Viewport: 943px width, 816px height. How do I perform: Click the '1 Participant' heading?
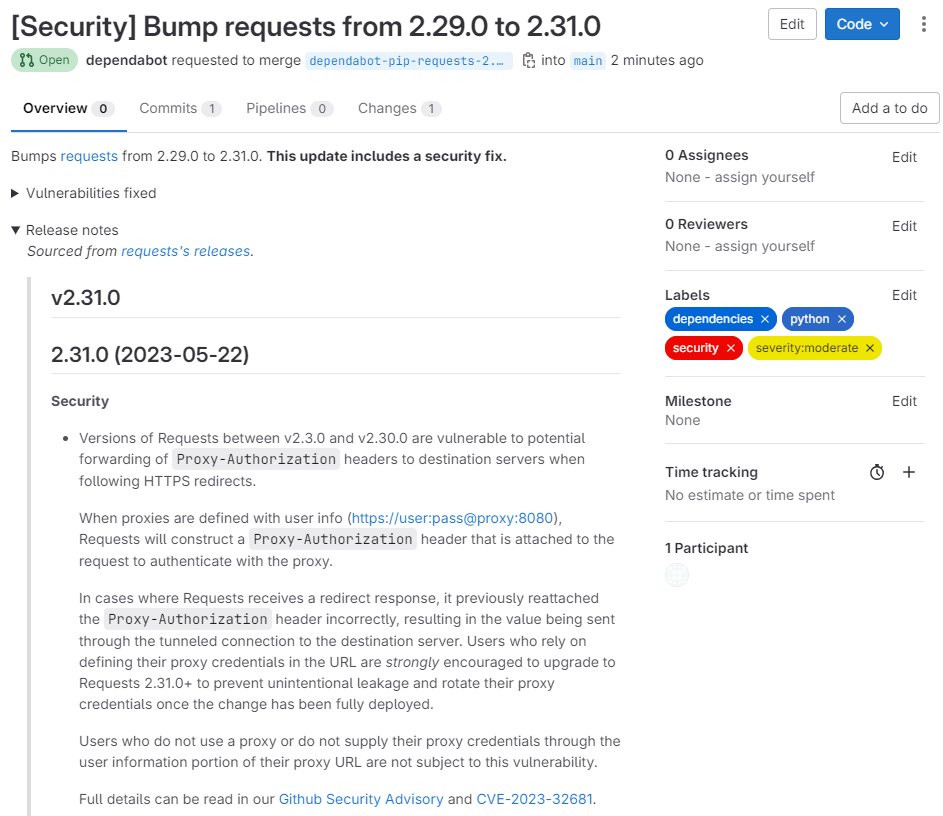[706, 548]
